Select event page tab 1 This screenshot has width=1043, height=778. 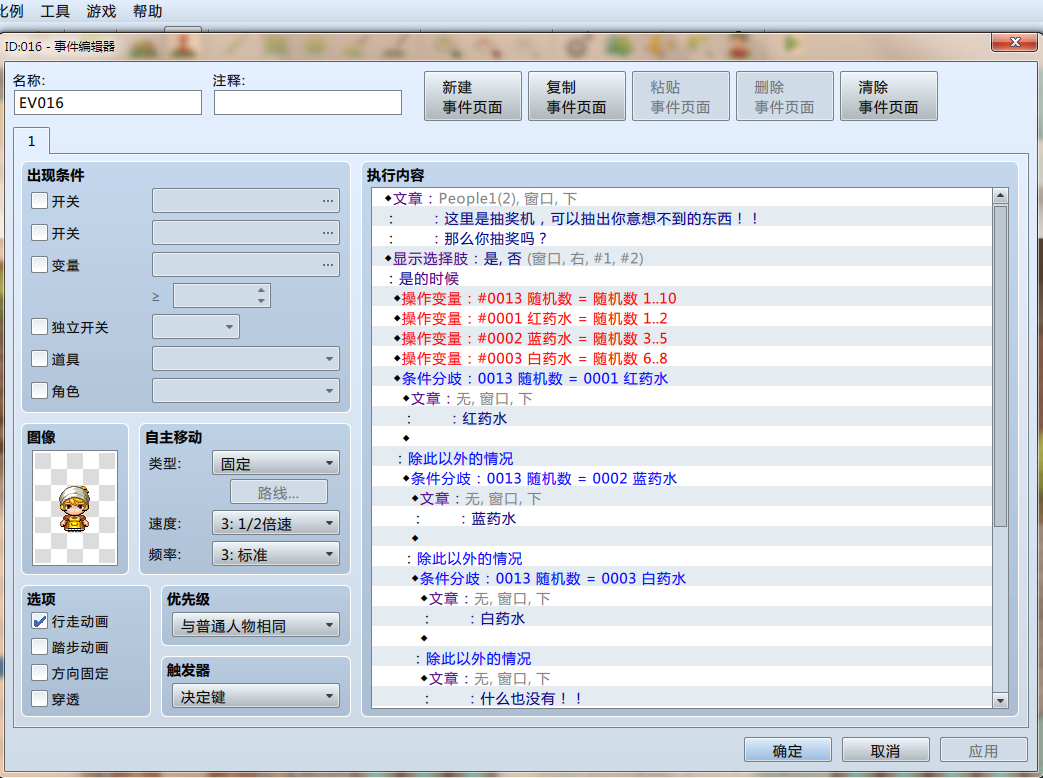click(x=31, y=141)
